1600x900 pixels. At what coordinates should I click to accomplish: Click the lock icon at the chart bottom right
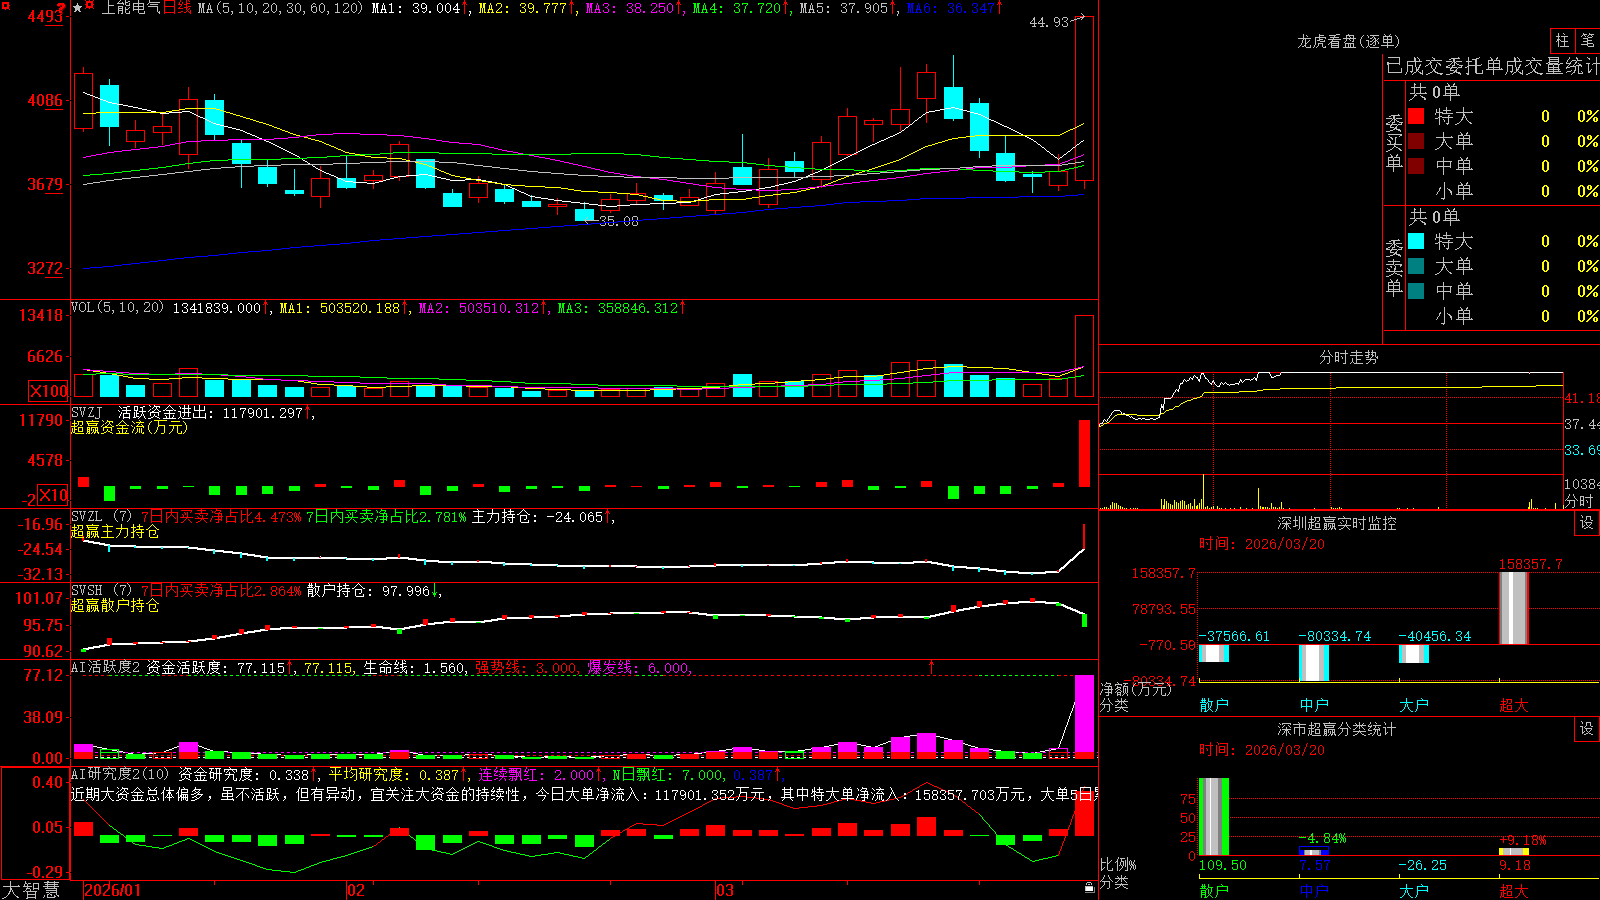1089,888
